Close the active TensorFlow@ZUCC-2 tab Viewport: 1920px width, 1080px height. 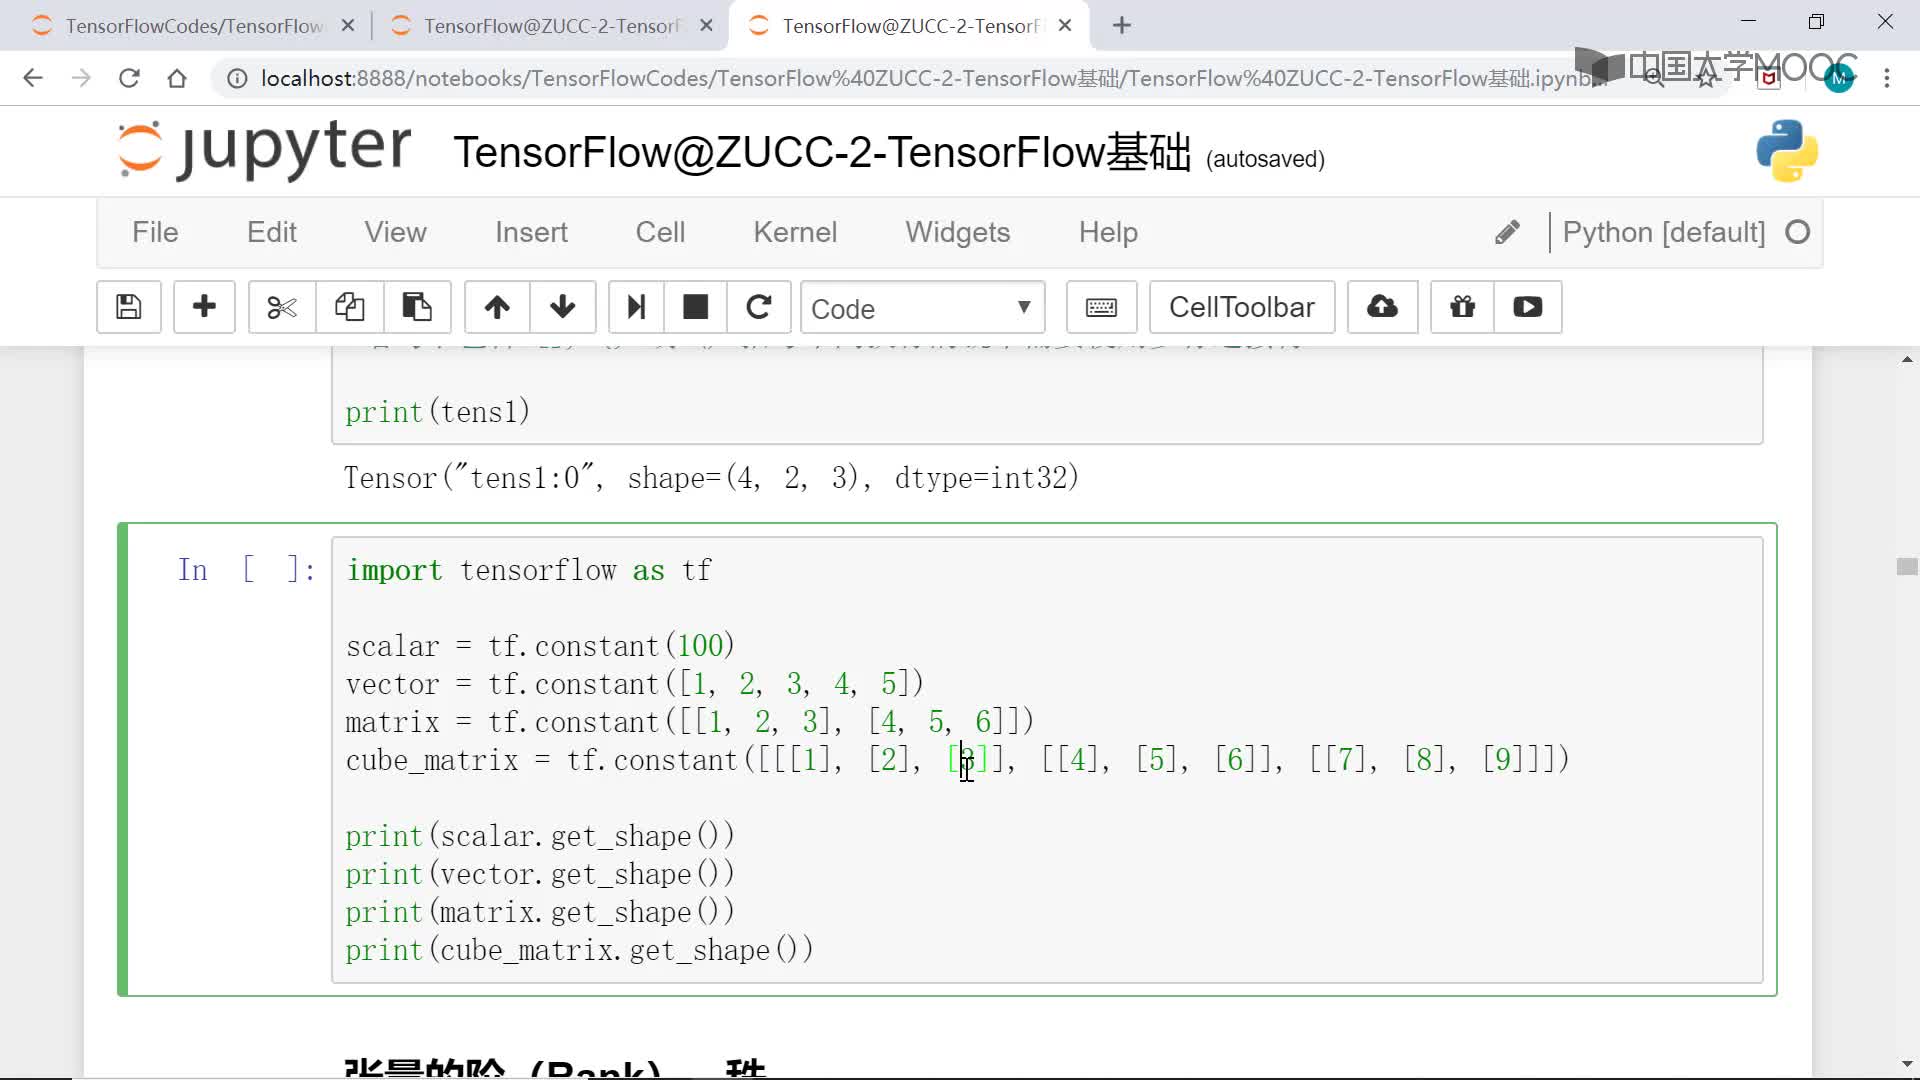coord(1065,26)
